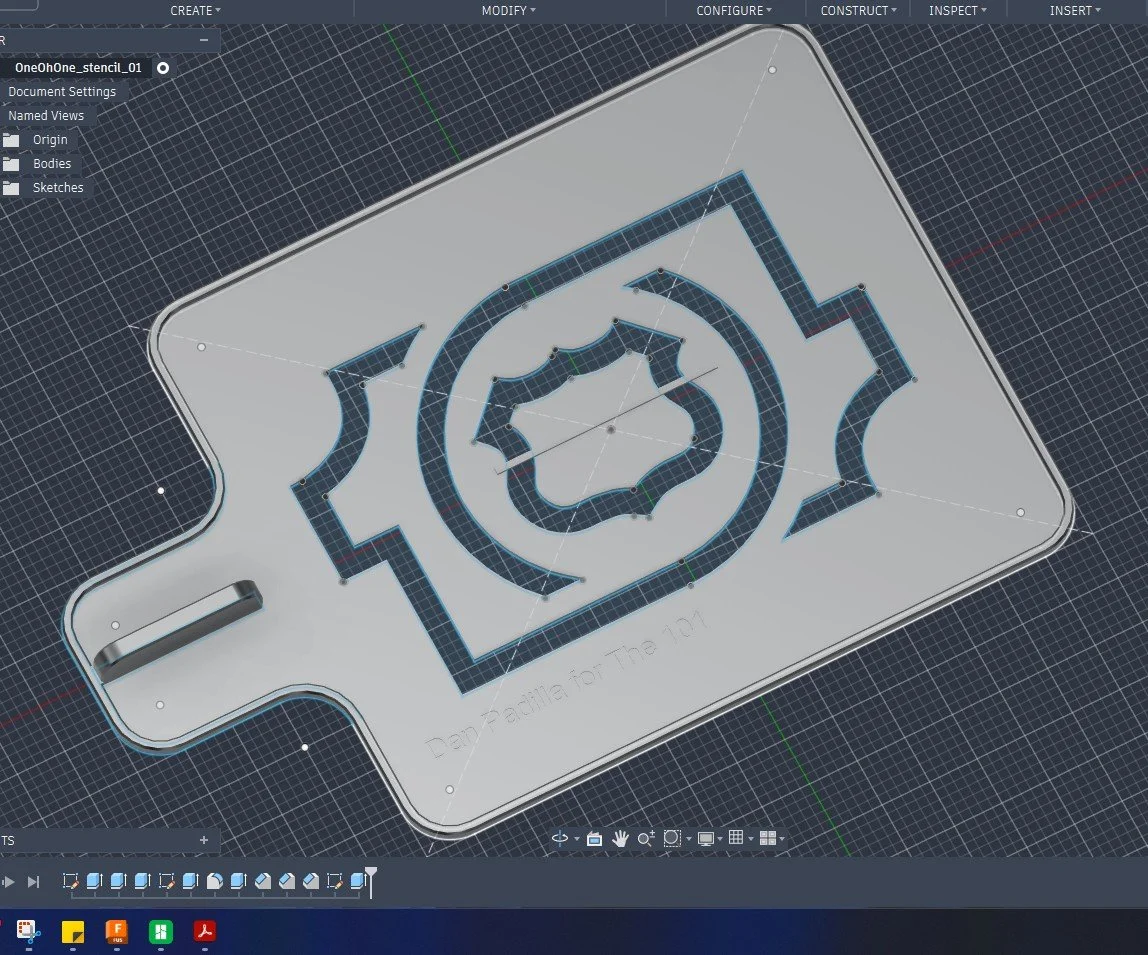Select the Pan hand tool
The height and width of the screenshot is (955, 1148).
(x=620, y=839)
